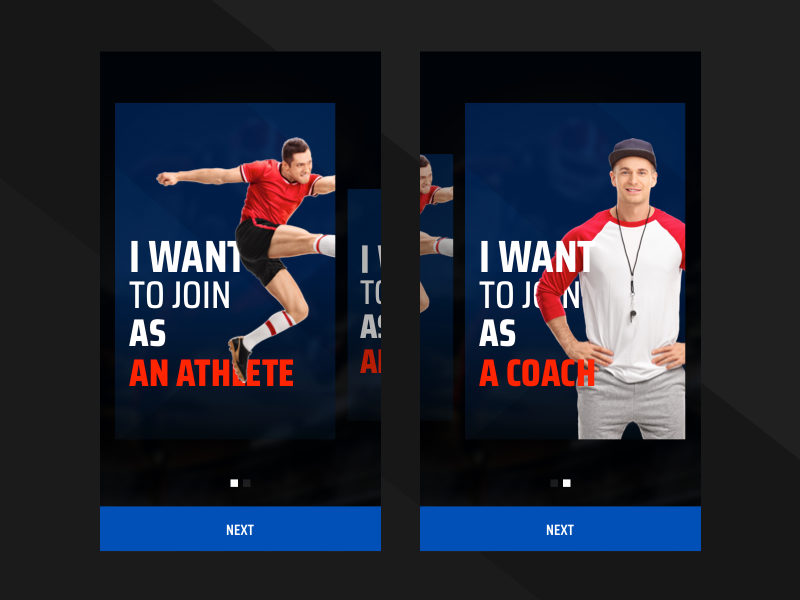Select the active white dot on athlete screen
The height and width of the screenshot is (600, 800).
point(234,483)
